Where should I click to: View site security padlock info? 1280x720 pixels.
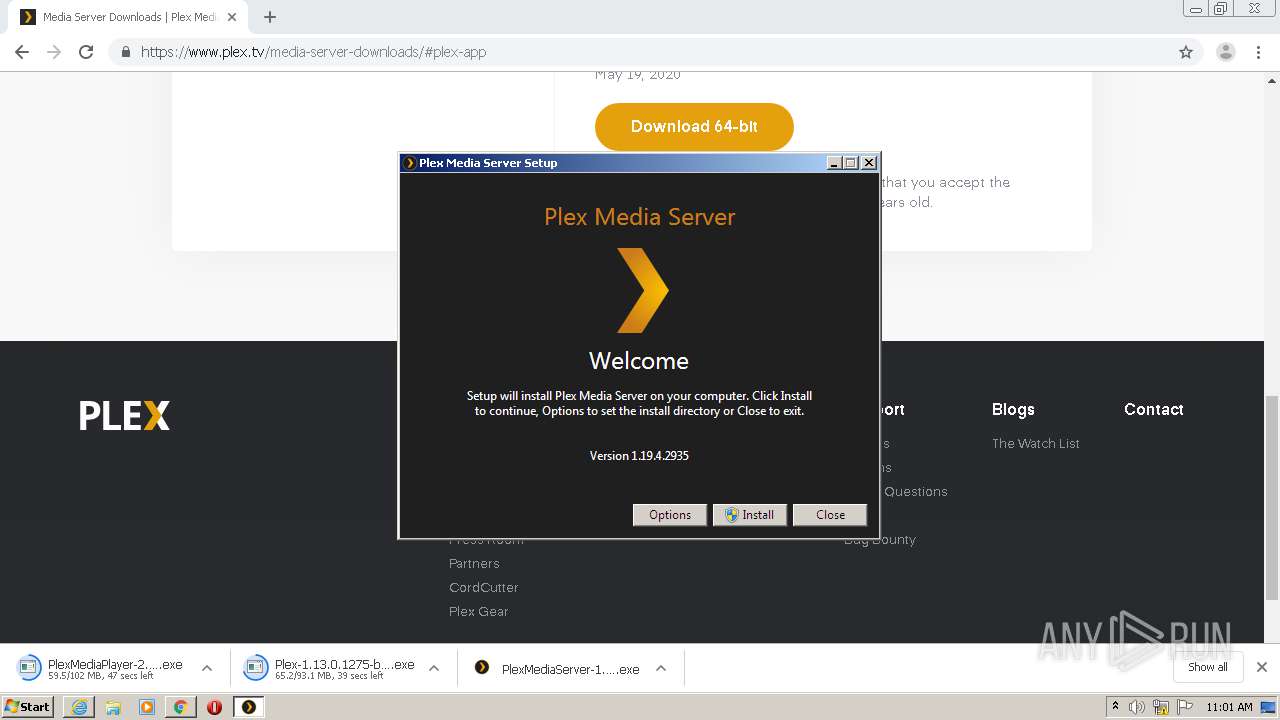click(x=125, y=52)
